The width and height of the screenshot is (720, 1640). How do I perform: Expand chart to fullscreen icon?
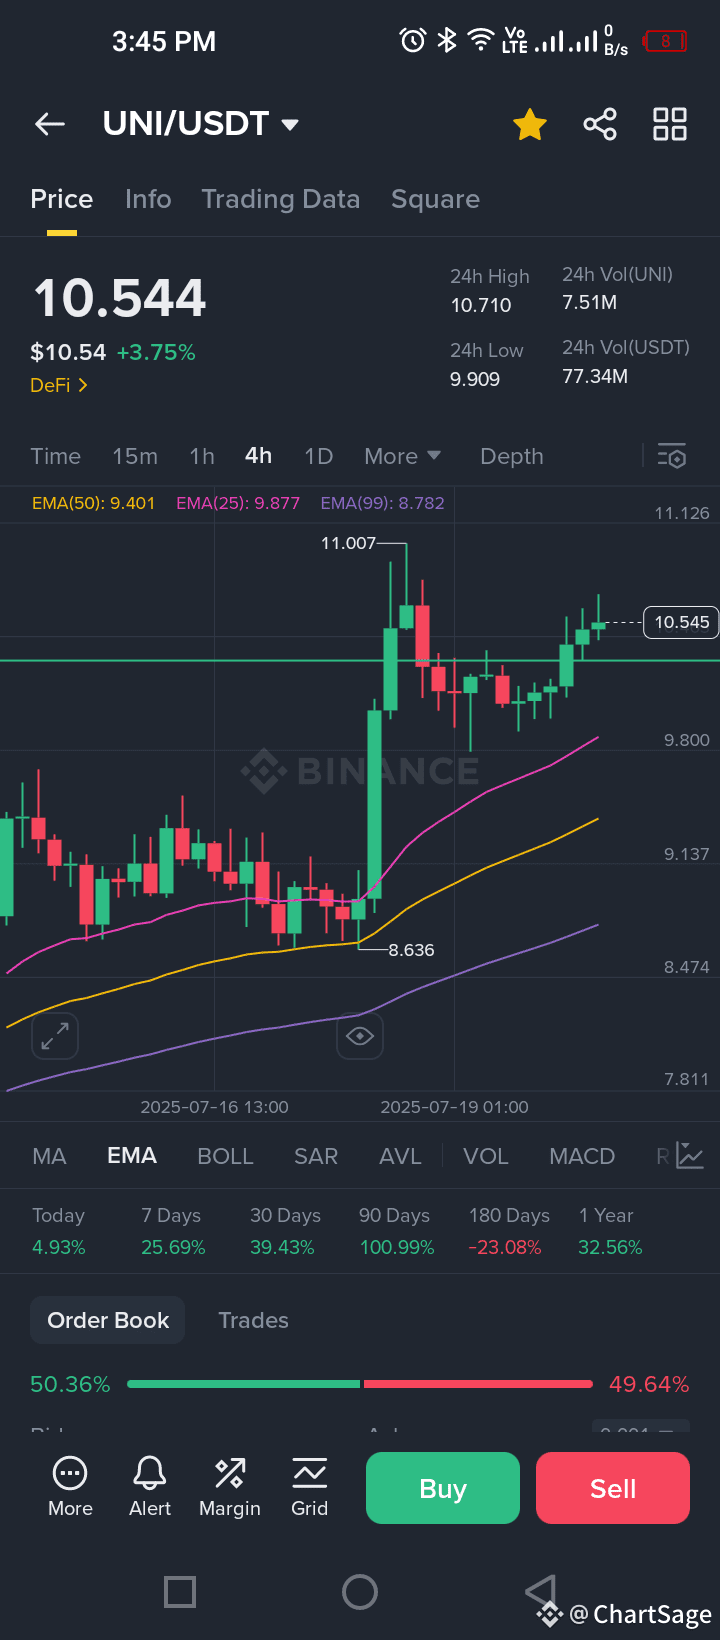tap(55, 1036)
